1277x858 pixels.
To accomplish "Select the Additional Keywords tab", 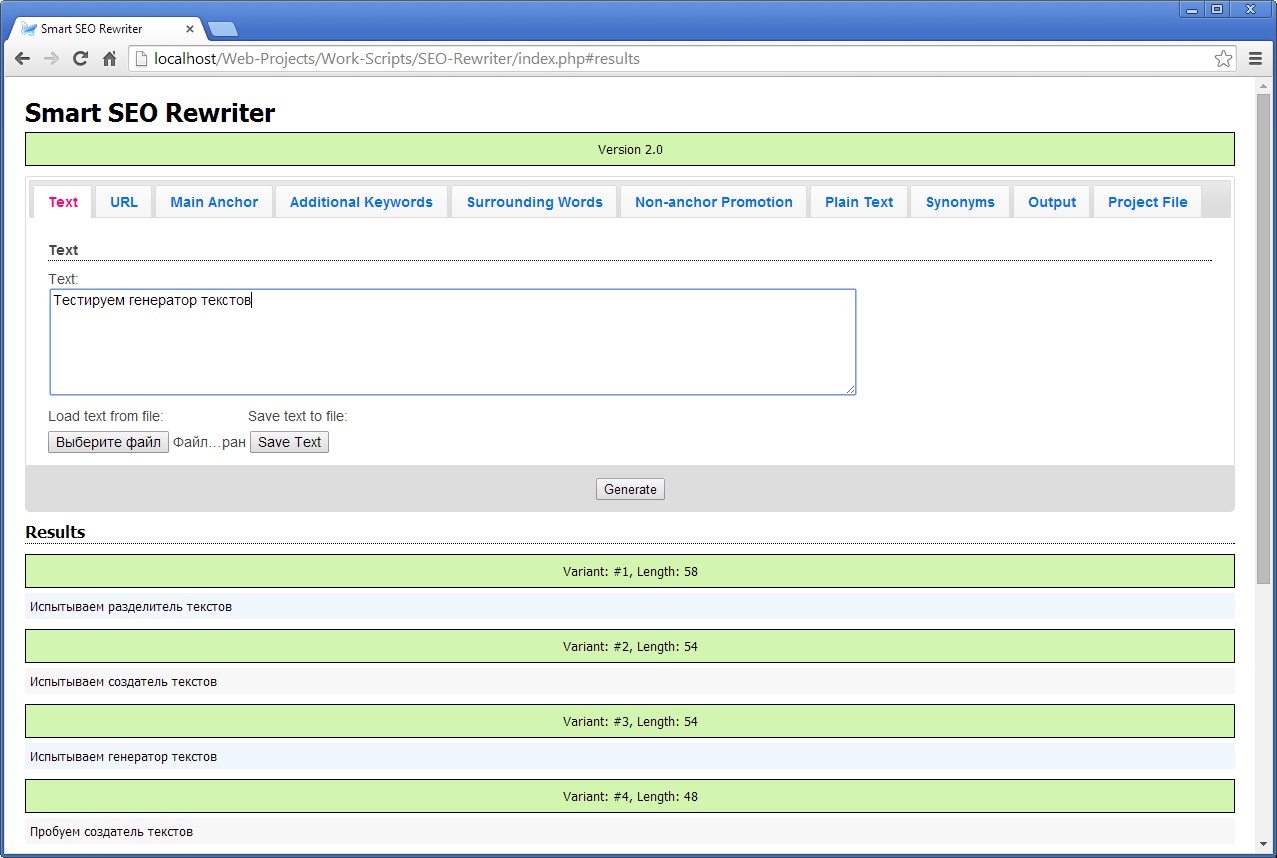I will point(361,202).
